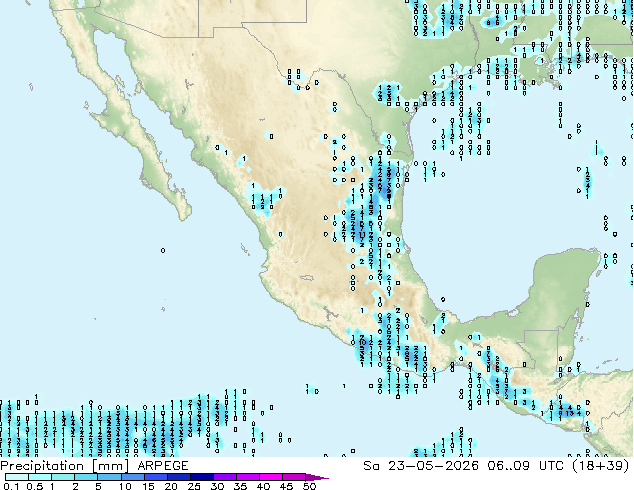This screenshot has width=634, height=490.
Task: Click the legend value '10'
Action: click(125, 486)
